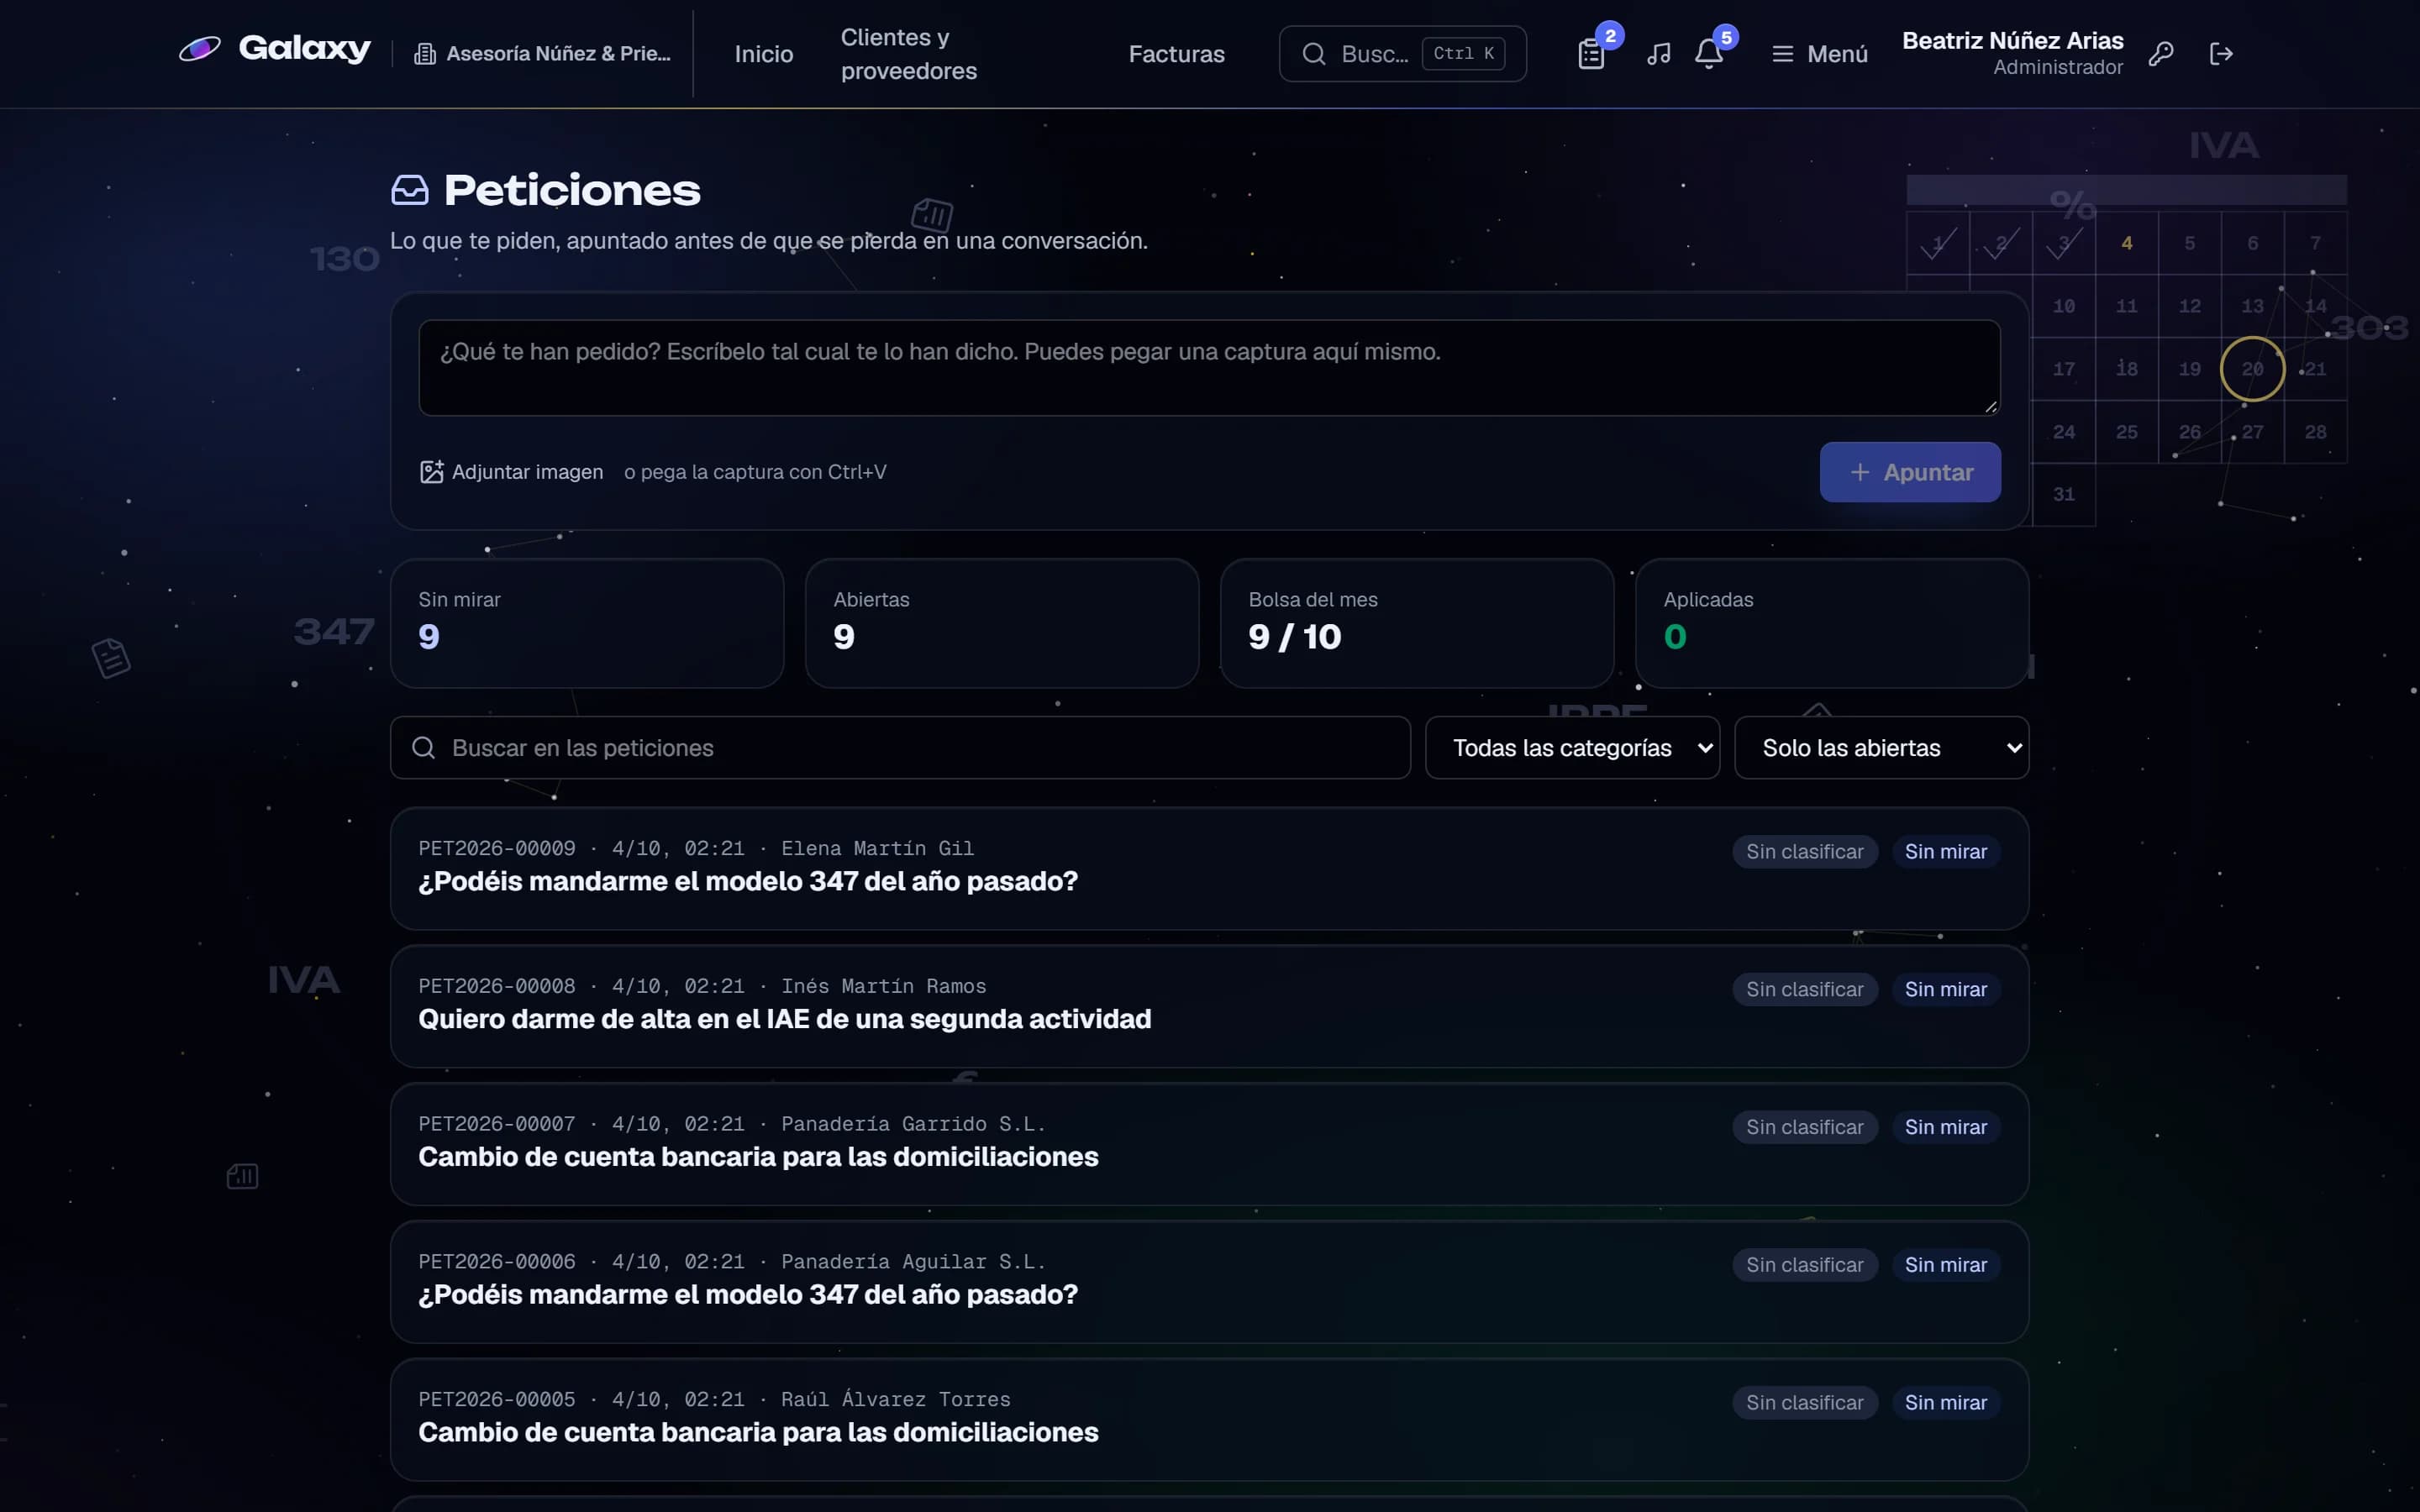Click the Galaxy logo icon
The height and width of the screenshot is (1512, 2420).
click(x=199, y=49)
